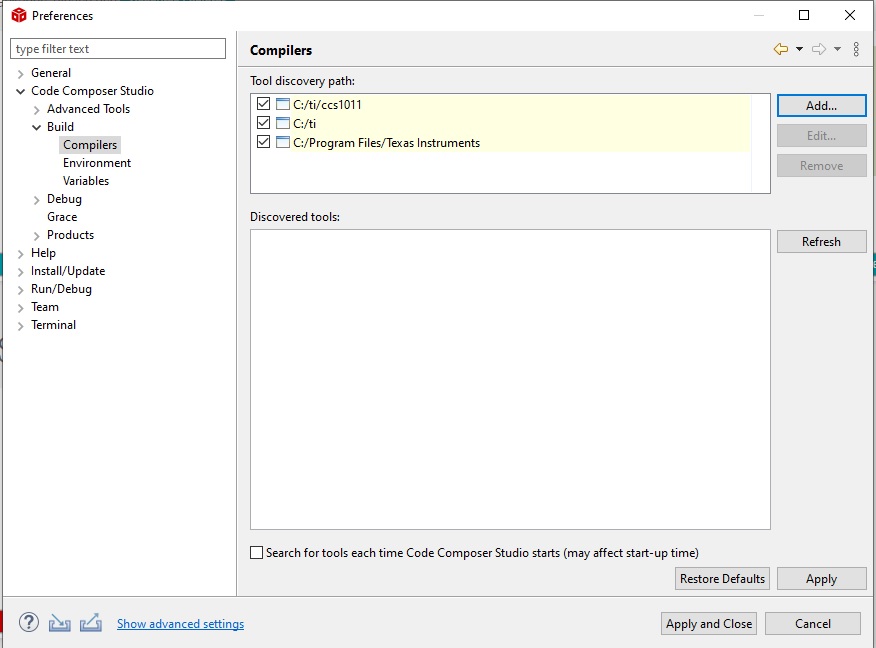The width and height of the screenshot is (876, 648).
Task: Enable search for tools on startup
Action: 257,553
